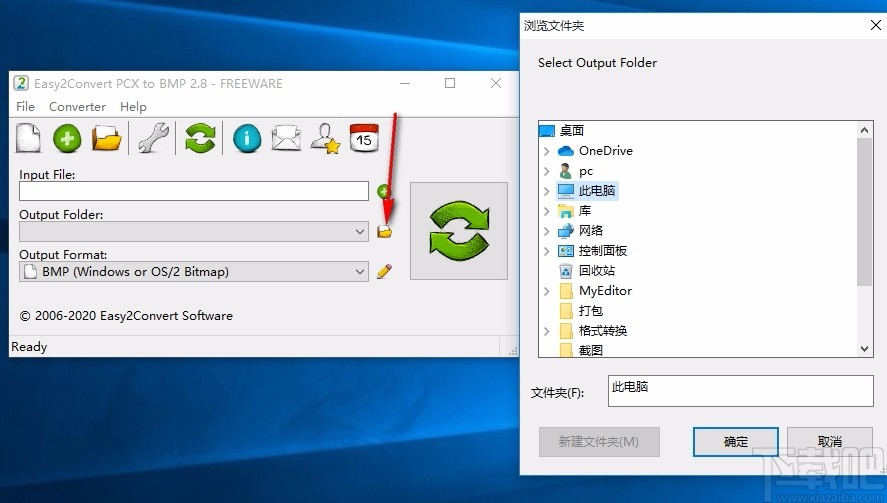The image size is (887, 503).
Task: Click the Easy2Convert title bar app icon
Action: [21, 83]
